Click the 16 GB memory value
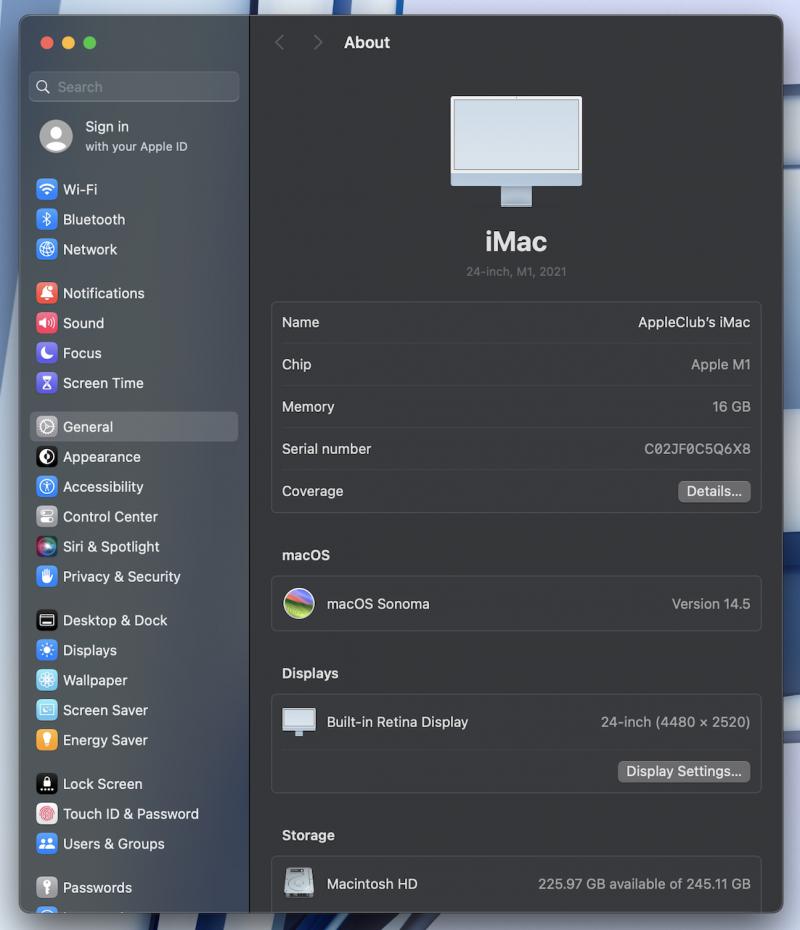 pyautogui.click(x=731, y=406)
